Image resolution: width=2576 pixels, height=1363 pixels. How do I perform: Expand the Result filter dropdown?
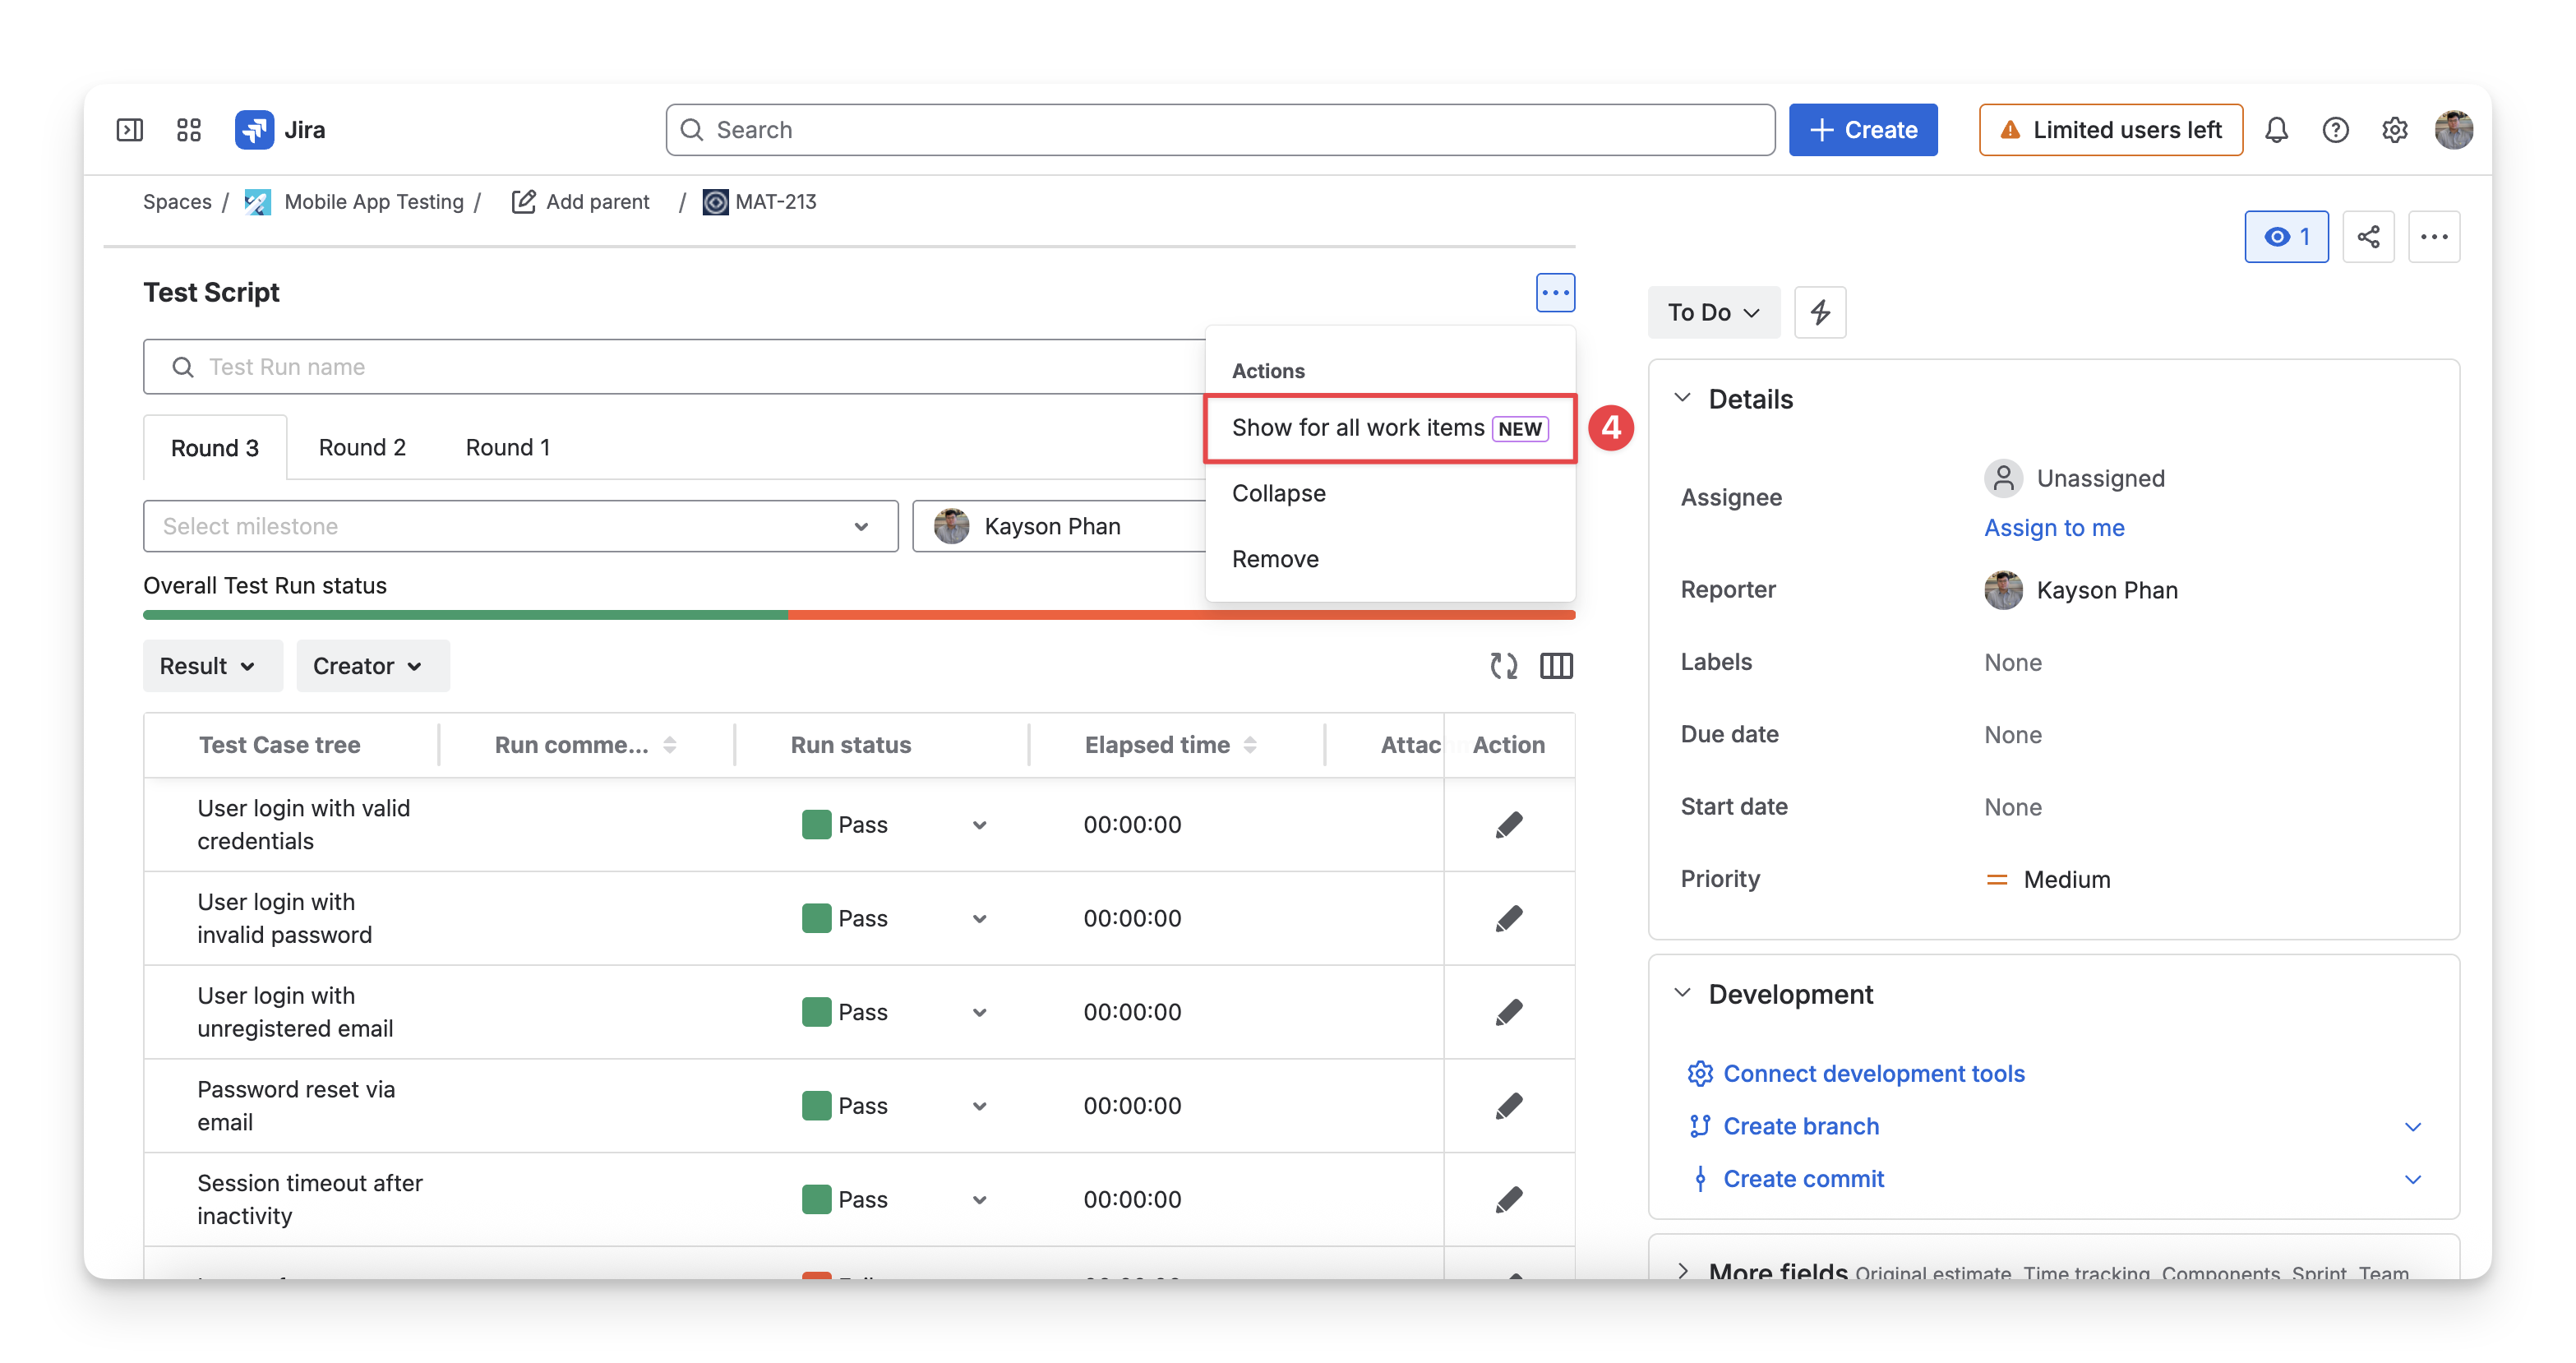click(207, 665)
